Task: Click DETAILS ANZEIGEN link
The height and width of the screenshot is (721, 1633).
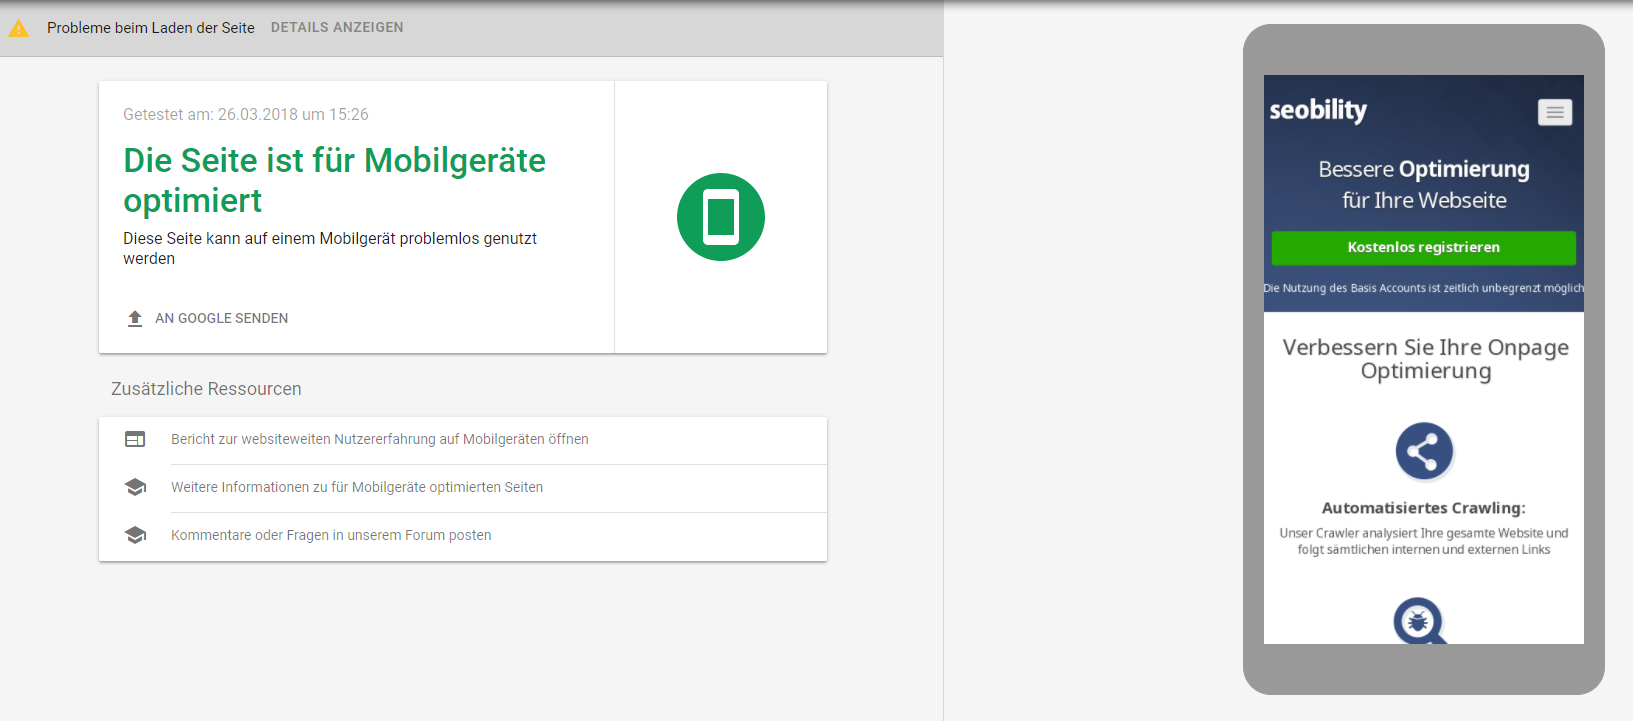Action: tap(337, 27)
